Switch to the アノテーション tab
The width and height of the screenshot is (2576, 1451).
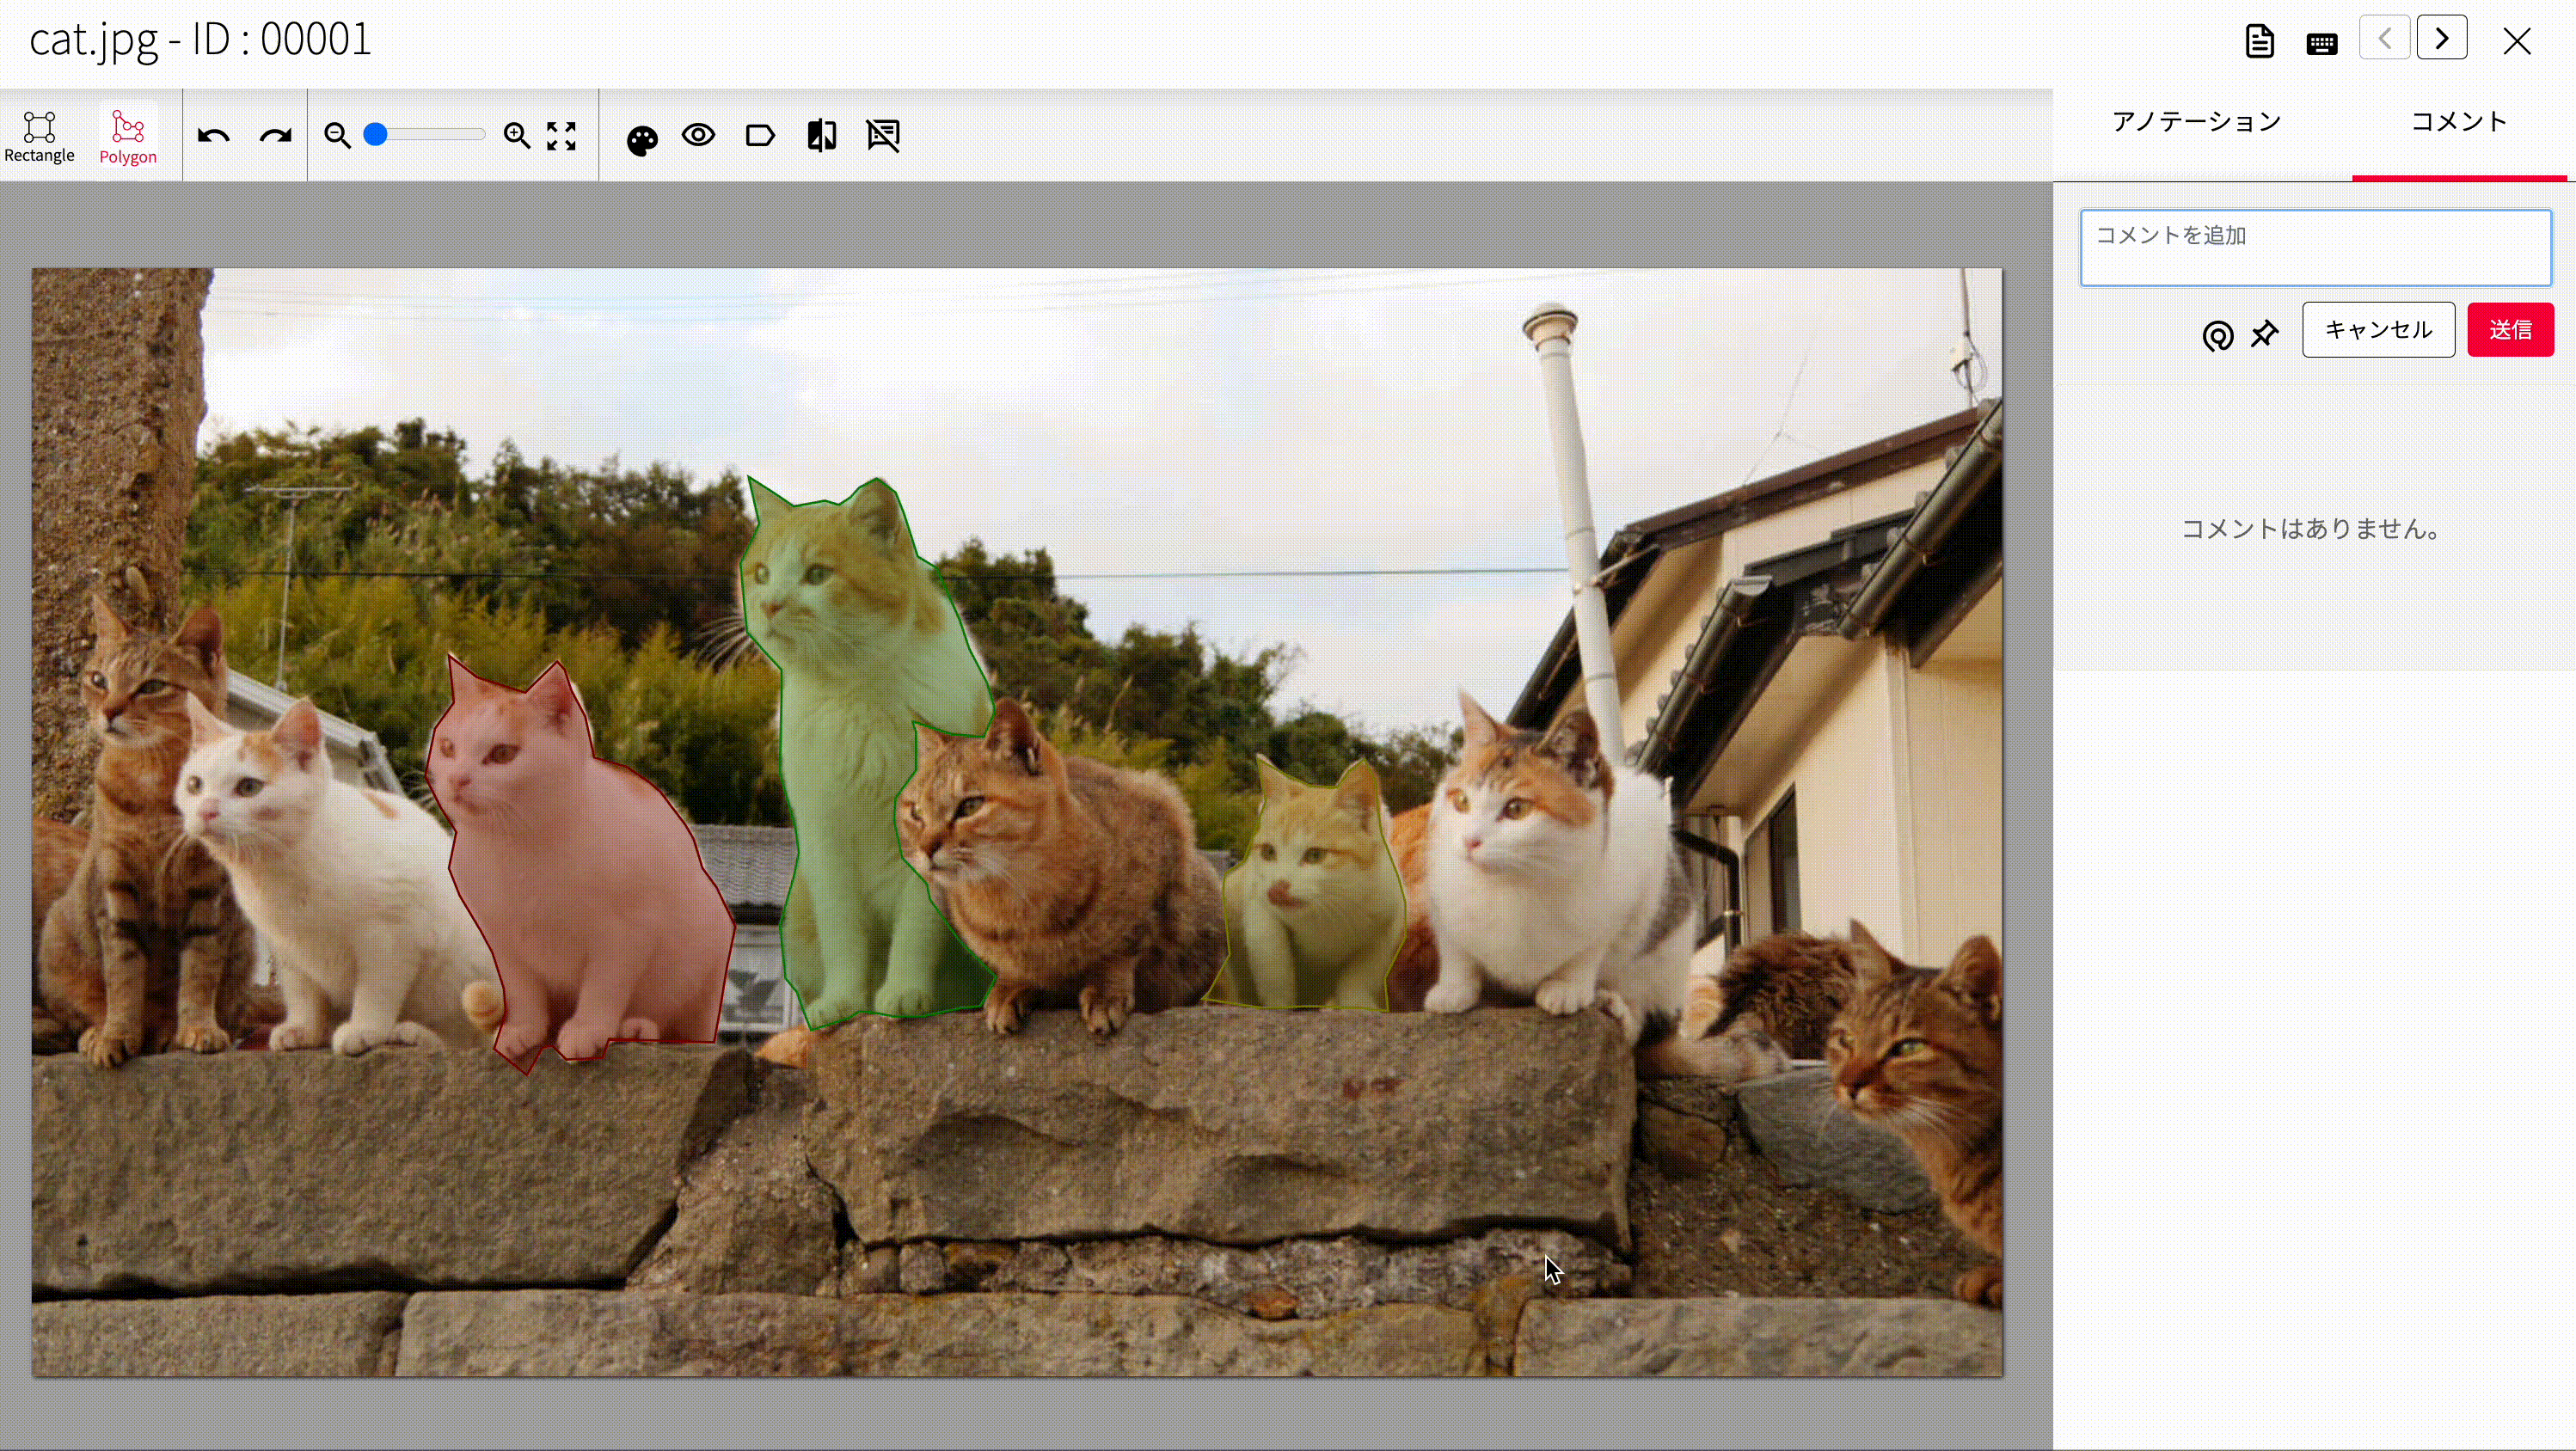click(x=2196, y=122)
